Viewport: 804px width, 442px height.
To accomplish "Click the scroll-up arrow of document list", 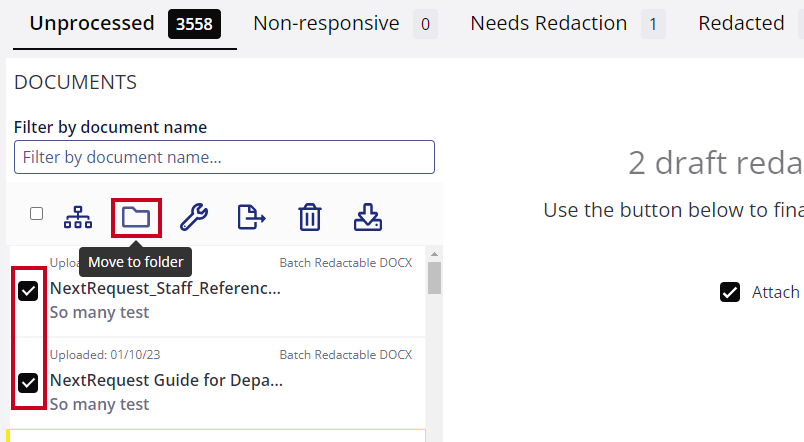I will pyautogui.click(x=434, y=254).
